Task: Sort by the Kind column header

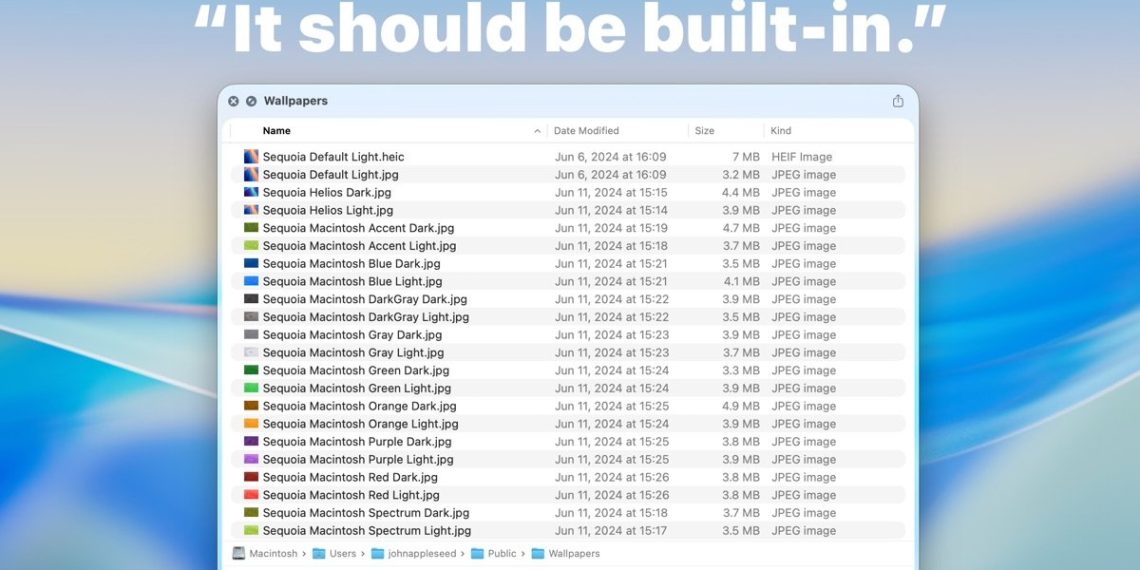Action: (781, 131)
